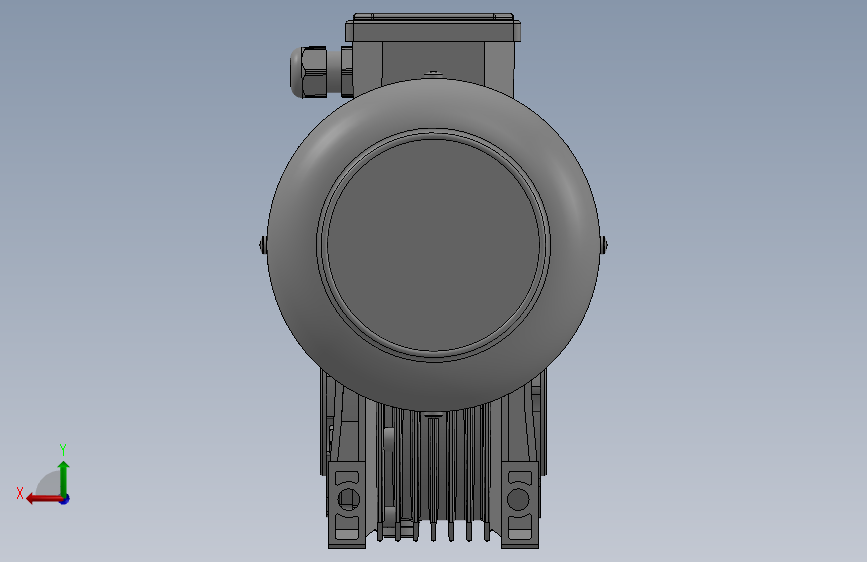
Task: Select the terminal box lid on top of the motor
Action: [433, 27]
